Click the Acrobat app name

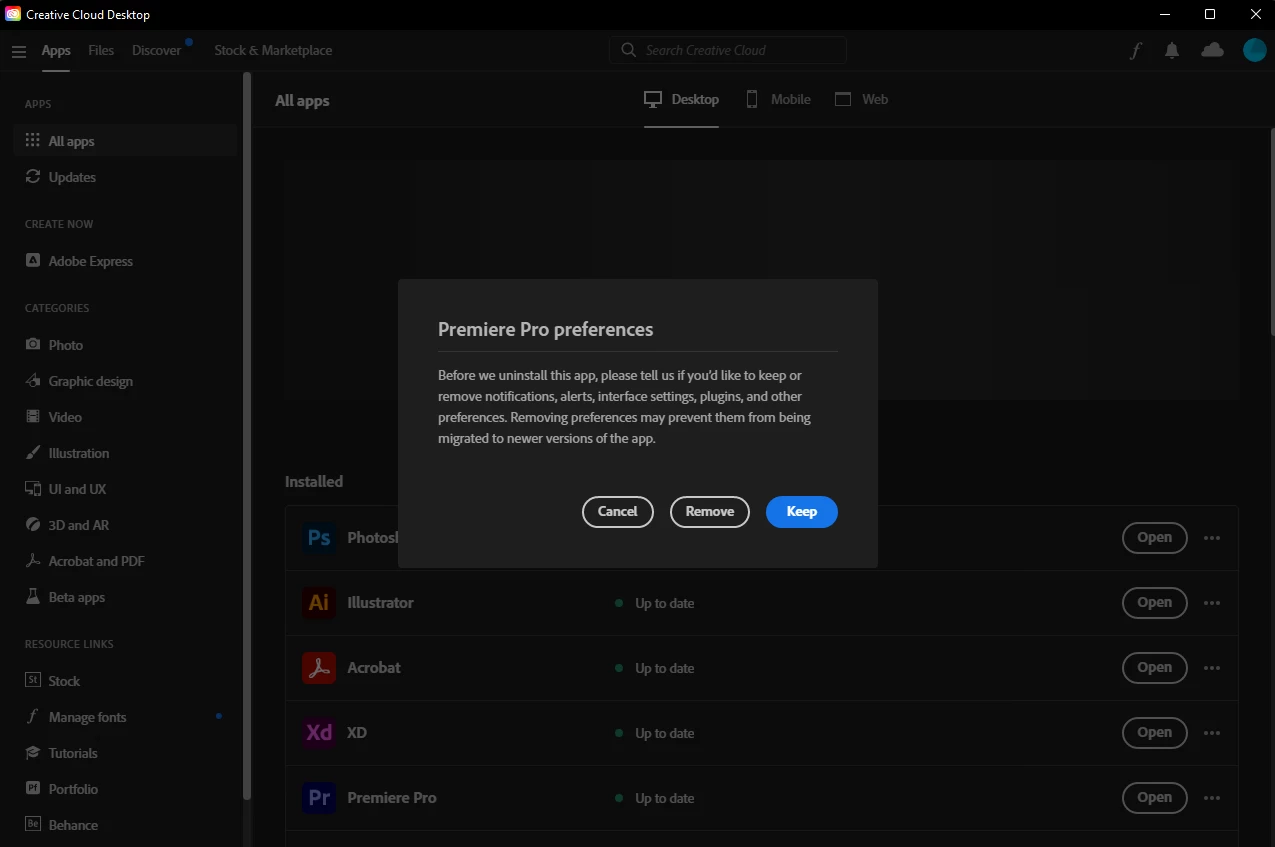374,668
